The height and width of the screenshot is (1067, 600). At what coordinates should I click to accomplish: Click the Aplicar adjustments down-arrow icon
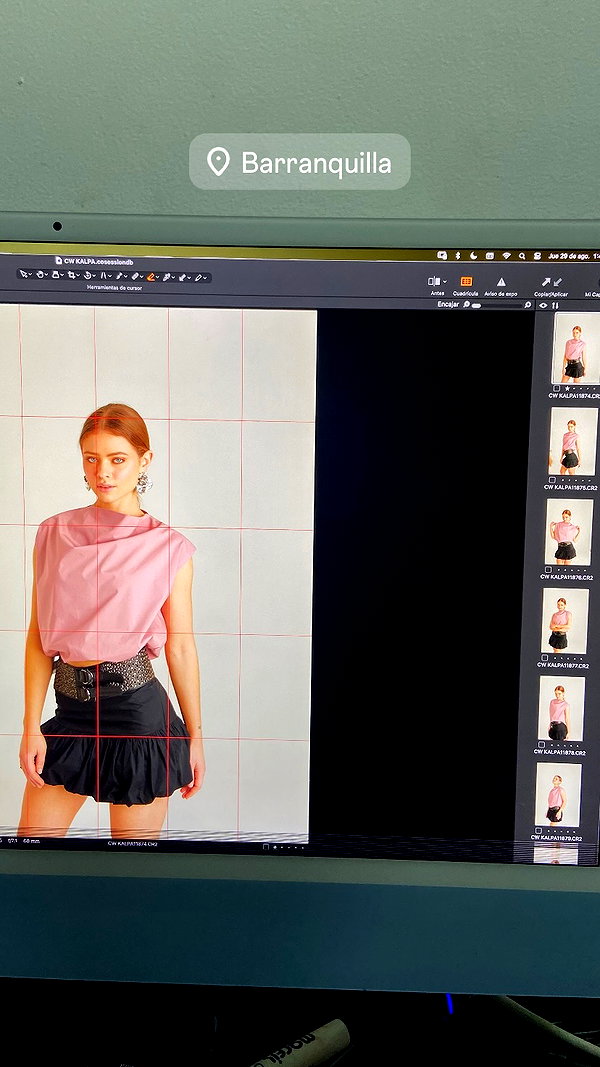pyautogui.click(x=558, y=282)
